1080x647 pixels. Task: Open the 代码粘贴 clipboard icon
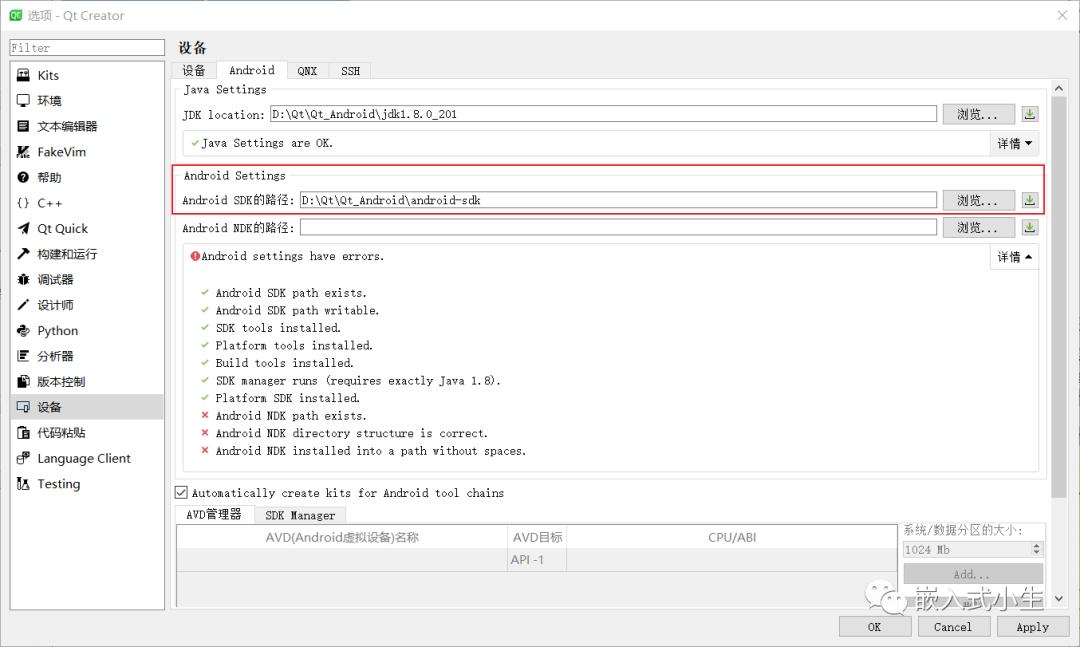click(x=23, y=433)
